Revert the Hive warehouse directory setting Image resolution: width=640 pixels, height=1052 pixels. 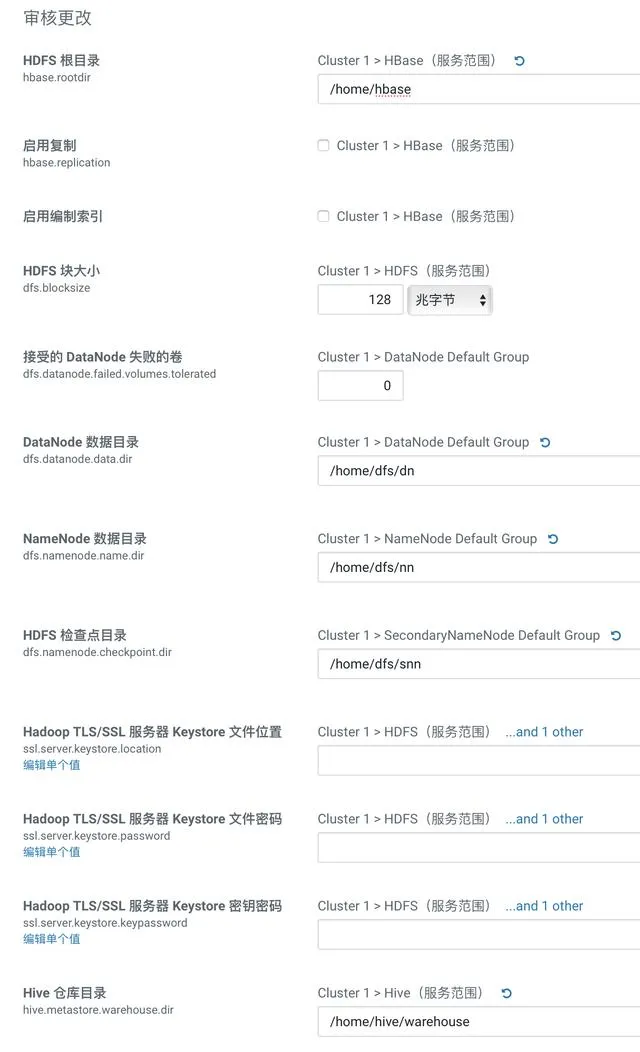(x=507, y=994)
